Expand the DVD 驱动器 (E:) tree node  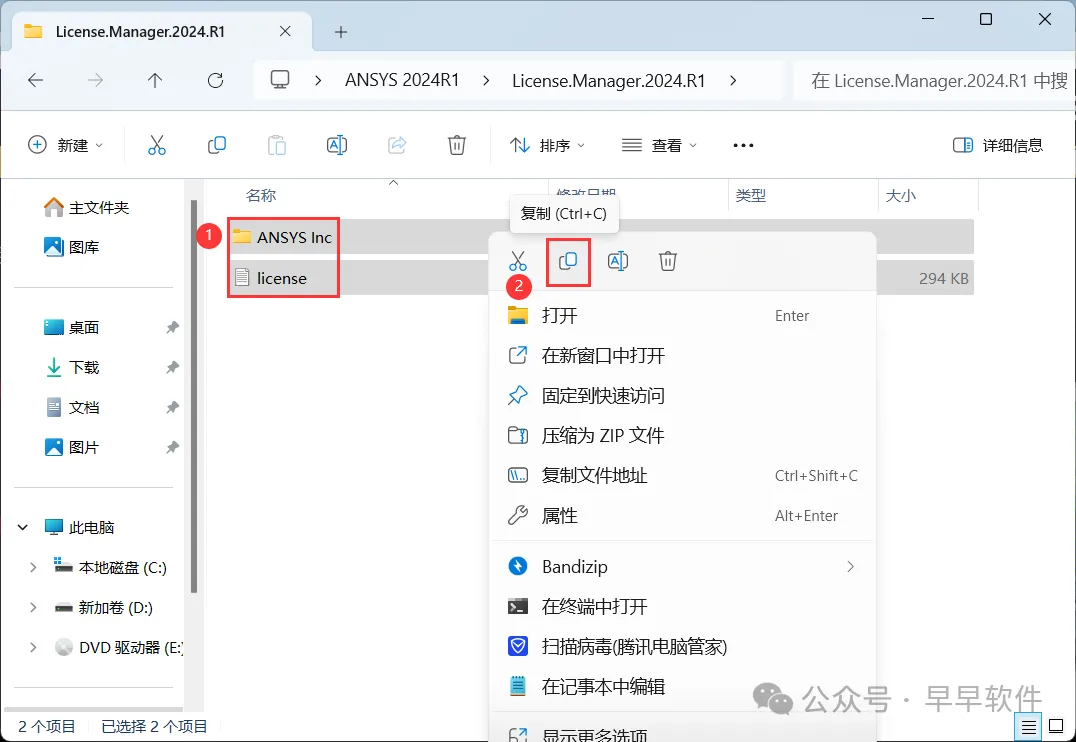coord(33,647)
